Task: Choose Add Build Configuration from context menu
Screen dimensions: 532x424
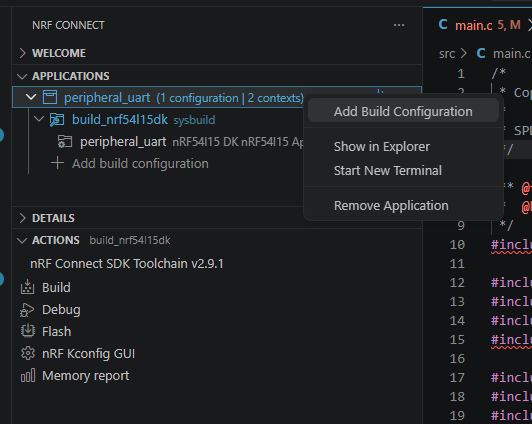Action: click(403, 111)
